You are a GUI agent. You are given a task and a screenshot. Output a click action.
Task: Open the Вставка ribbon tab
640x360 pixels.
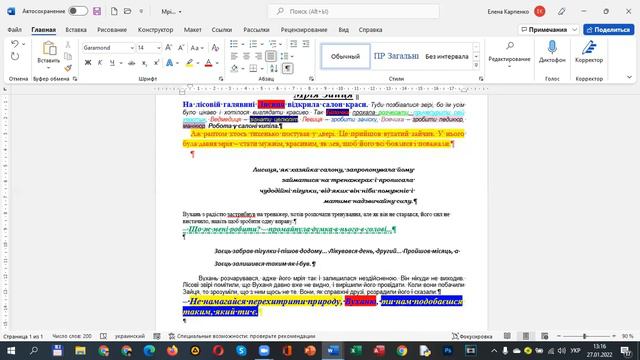tap(76, 30)
